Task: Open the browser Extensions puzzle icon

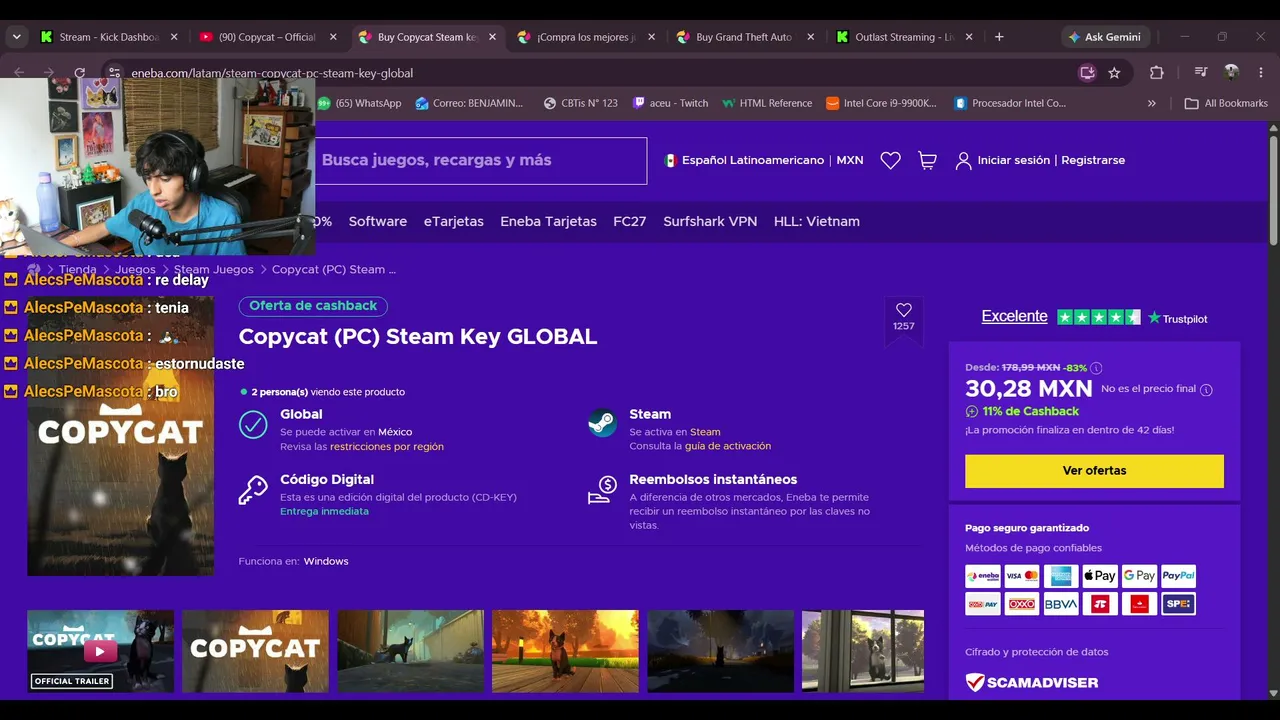Action: pyautogui.click(x=1157, y=73)
